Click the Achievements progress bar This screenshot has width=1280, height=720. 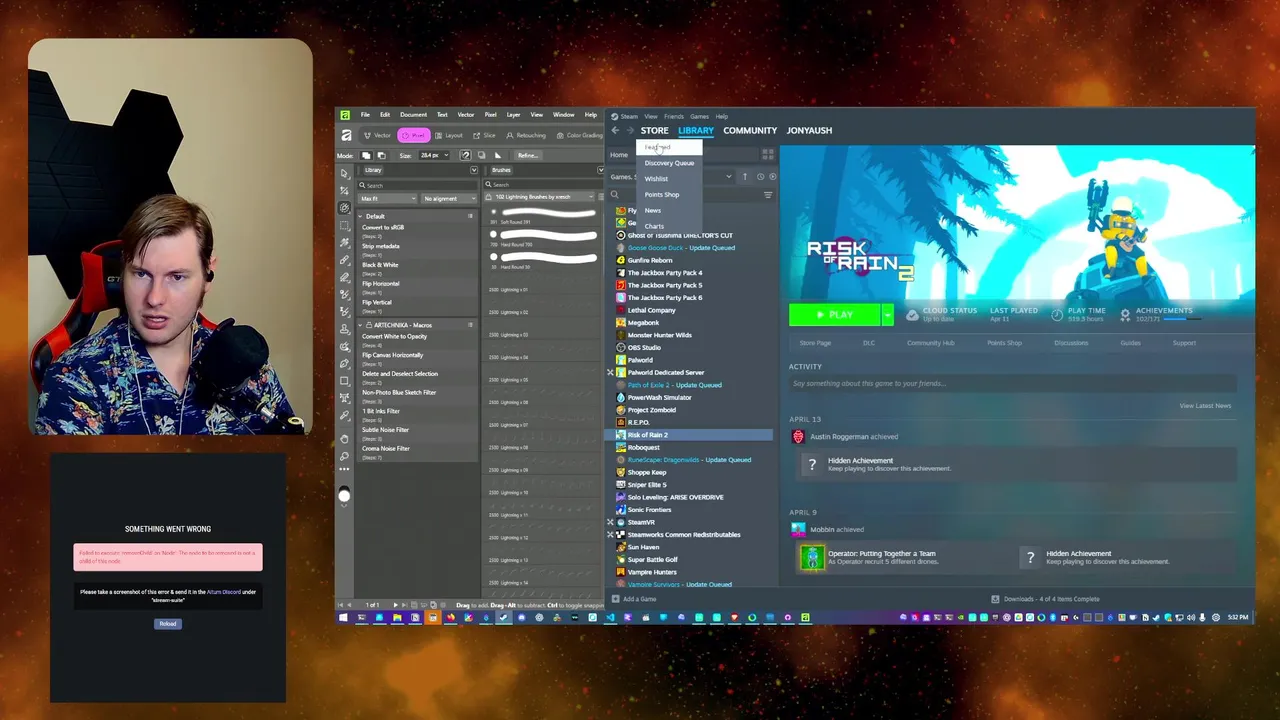(1182, 319)
